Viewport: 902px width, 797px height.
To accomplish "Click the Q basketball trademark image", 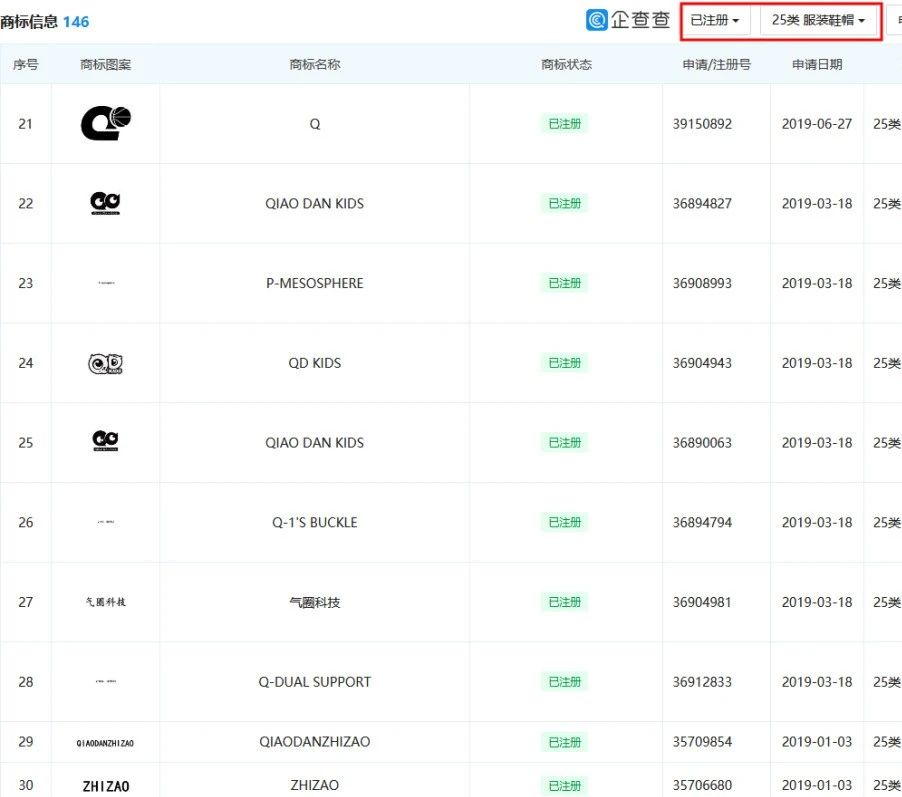I will [106, 123].
